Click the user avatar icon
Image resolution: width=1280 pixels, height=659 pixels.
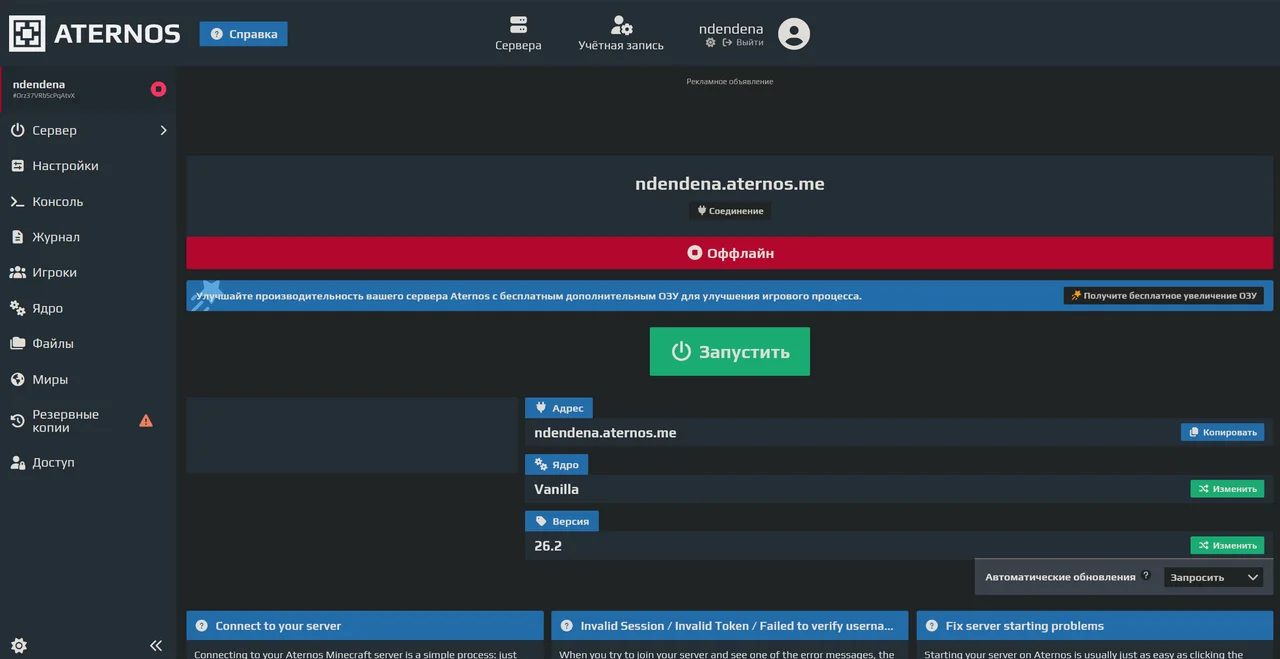click(x=794, y=34)
